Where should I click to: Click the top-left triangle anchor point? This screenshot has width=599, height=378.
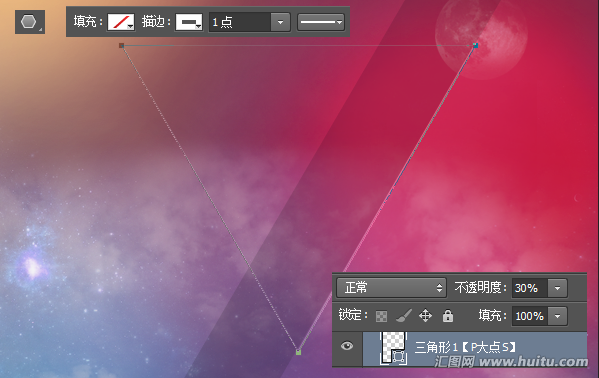[121, 45]
